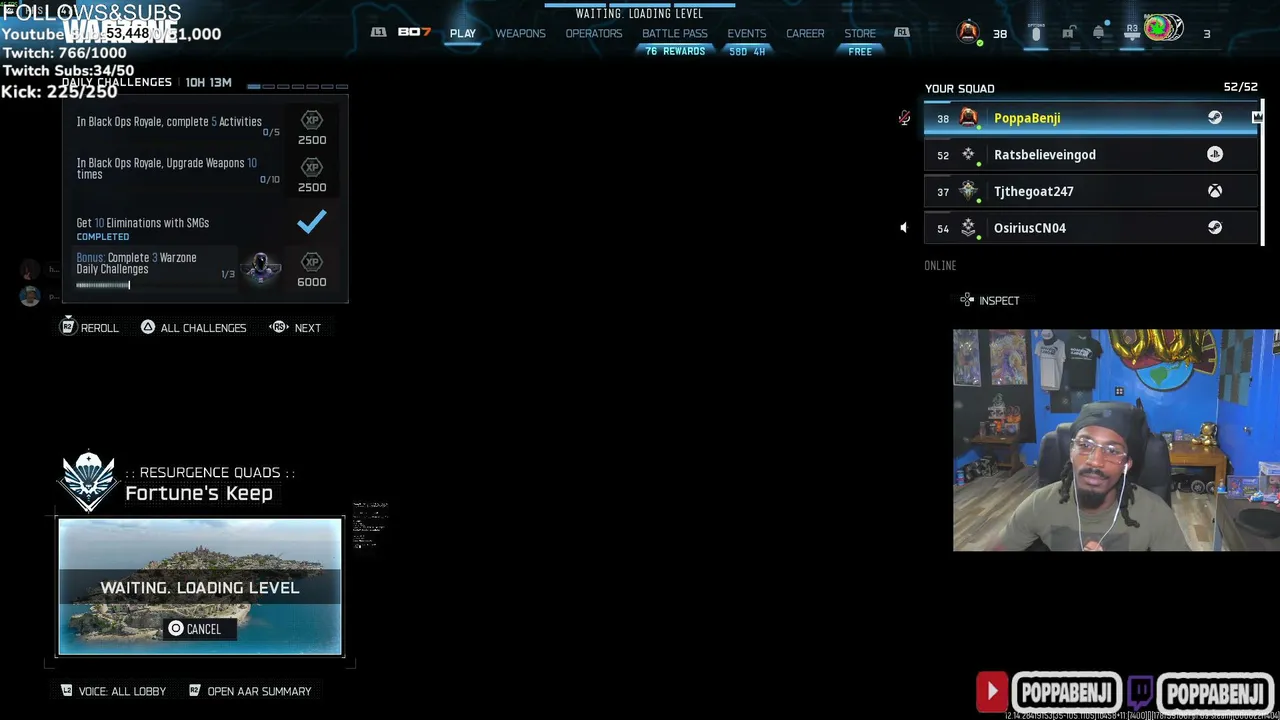Screen dimensions: 1280x720
Task: Click OsiriusCN04's Steam platform icon
Action: (1214, 227)
